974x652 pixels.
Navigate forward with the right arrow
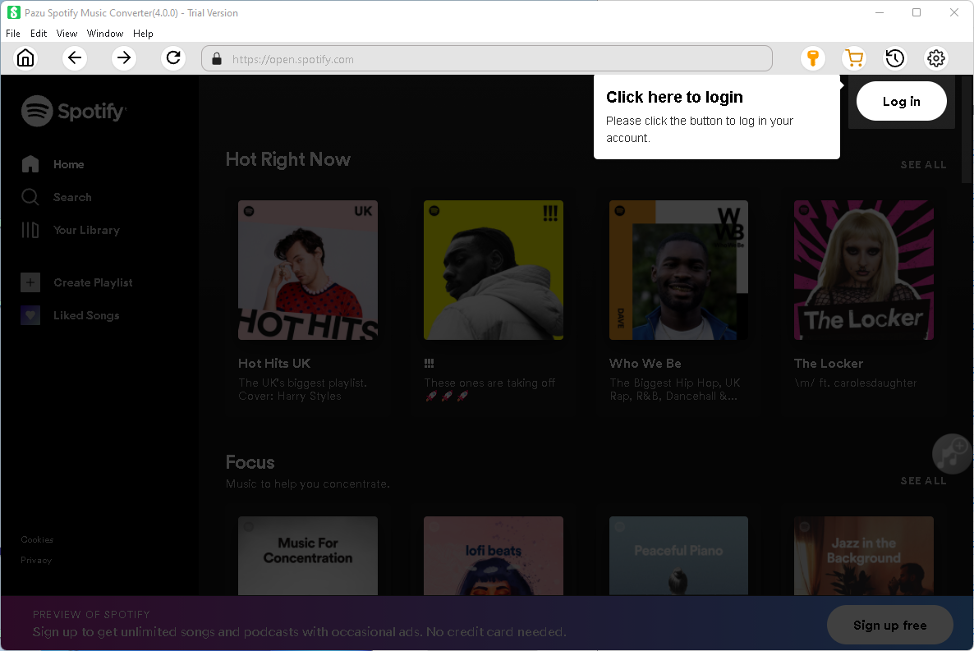pyautogui.click(x=124, y=58)
